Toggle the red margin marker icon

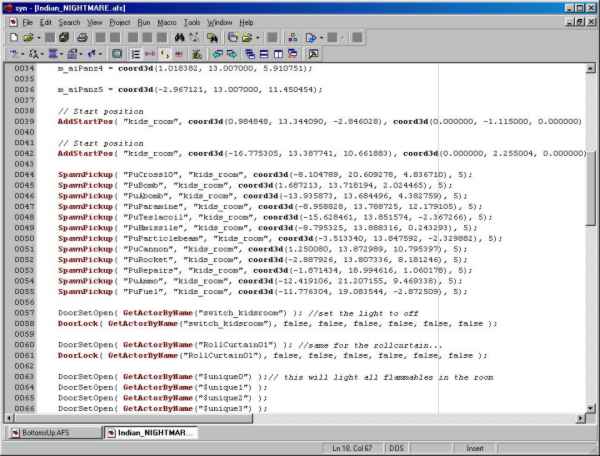[179, 54]
